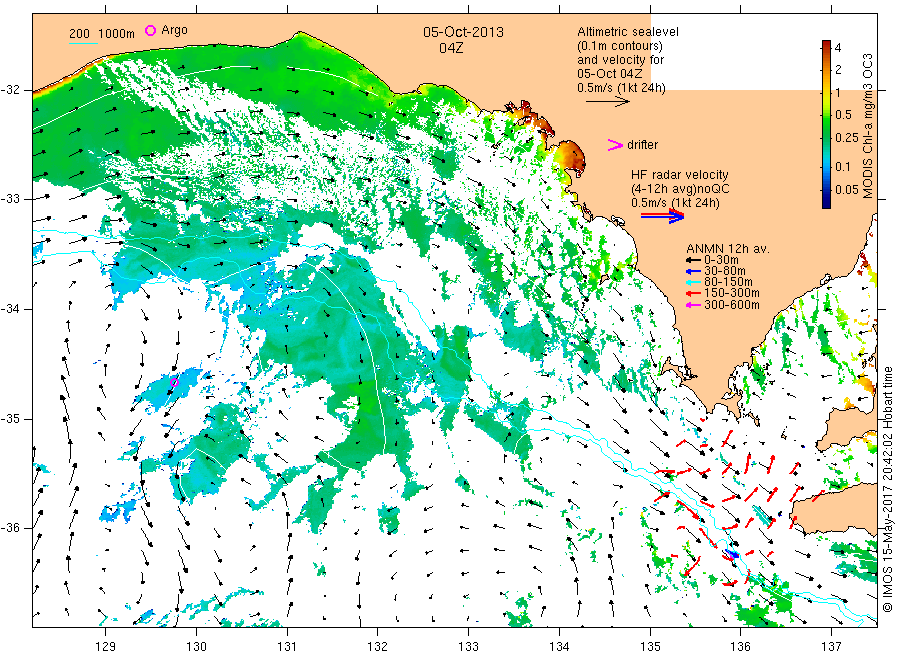This screenshot has height=660, width=900.
Task: Click the blue HF radar arrow near 136E
Action: tap(732, 554)
